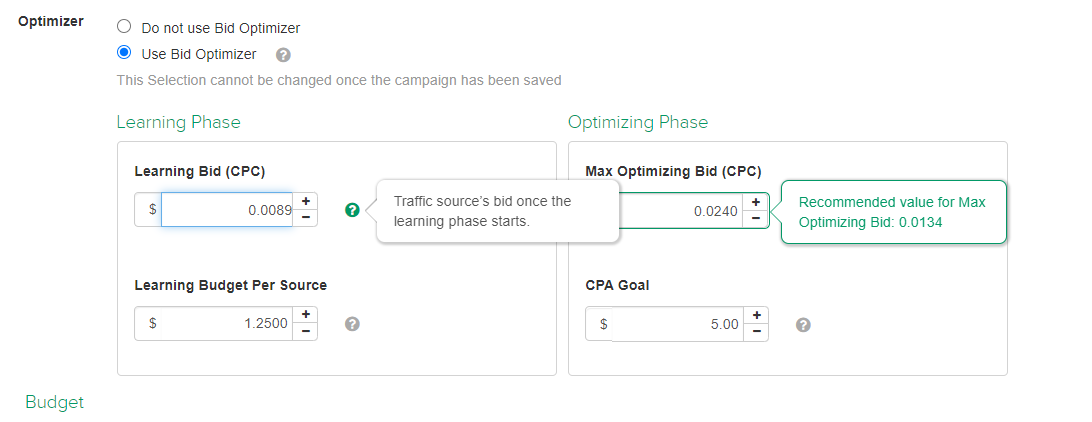Click green help icon next to Learning Bid
The width and height of the screenshot is (1092, 422).
point(352,210)
